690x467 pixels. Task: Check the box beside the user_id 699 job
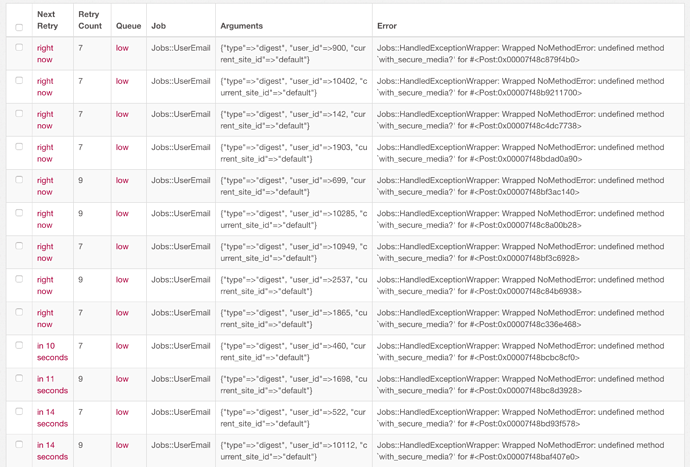19,180
